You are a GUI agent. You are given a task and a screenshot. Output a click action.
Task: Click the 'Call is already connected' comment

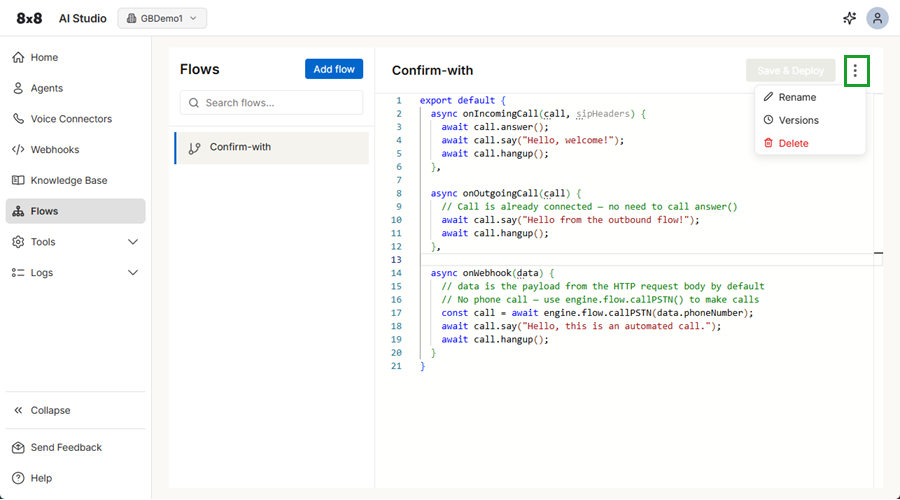tap(589, 207)
